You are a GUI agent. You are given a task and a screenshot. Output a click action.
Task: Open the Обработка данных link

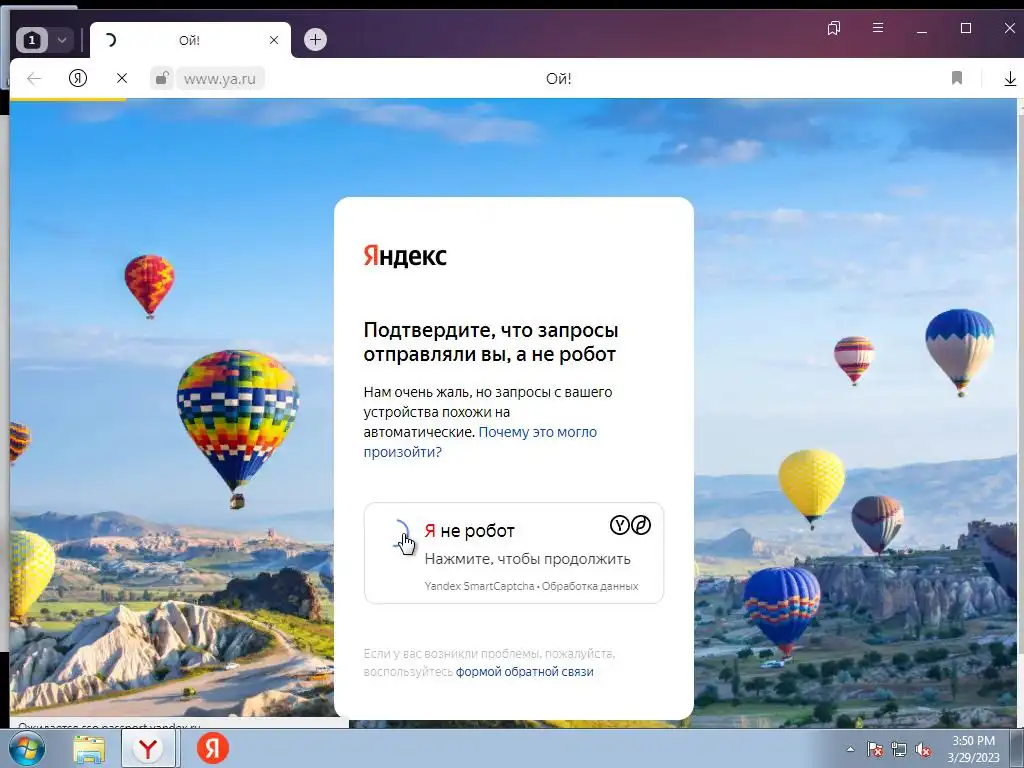click(x=590, y=586)
